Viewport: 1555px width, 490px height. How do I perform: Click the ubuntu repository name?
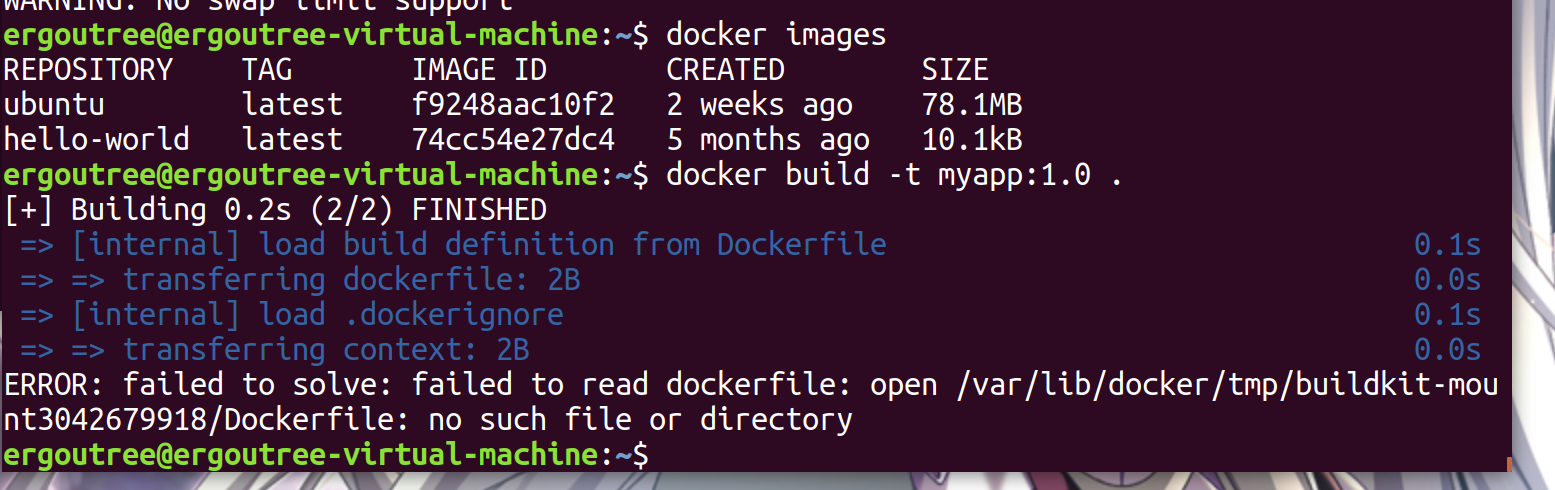click(54, 105)
